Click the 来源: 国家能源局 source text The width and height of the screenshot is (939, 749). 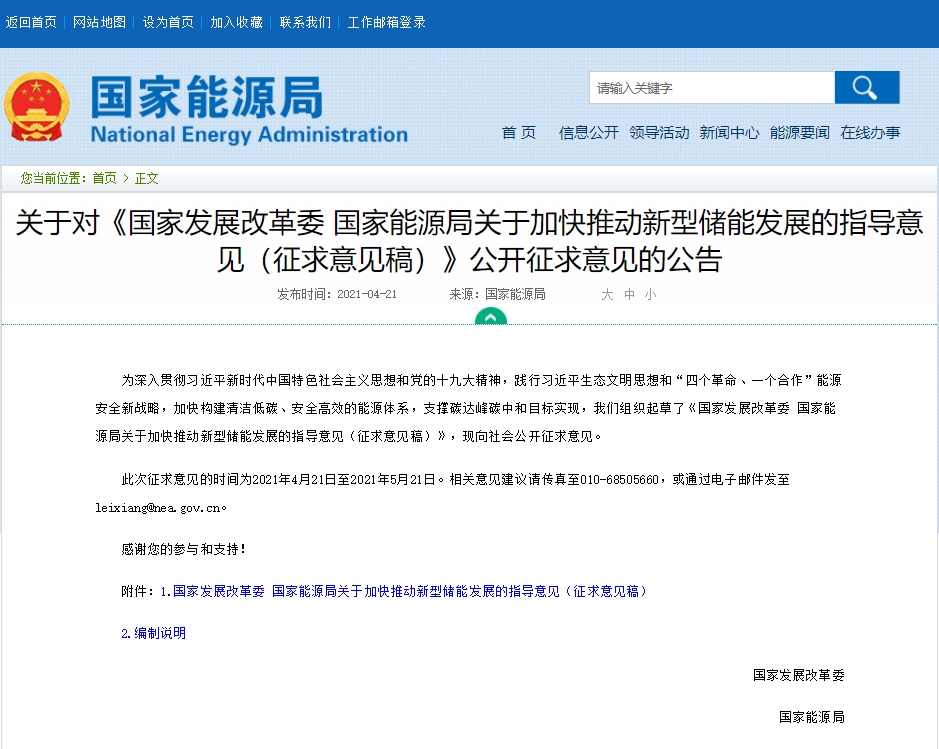pos(498,294)
